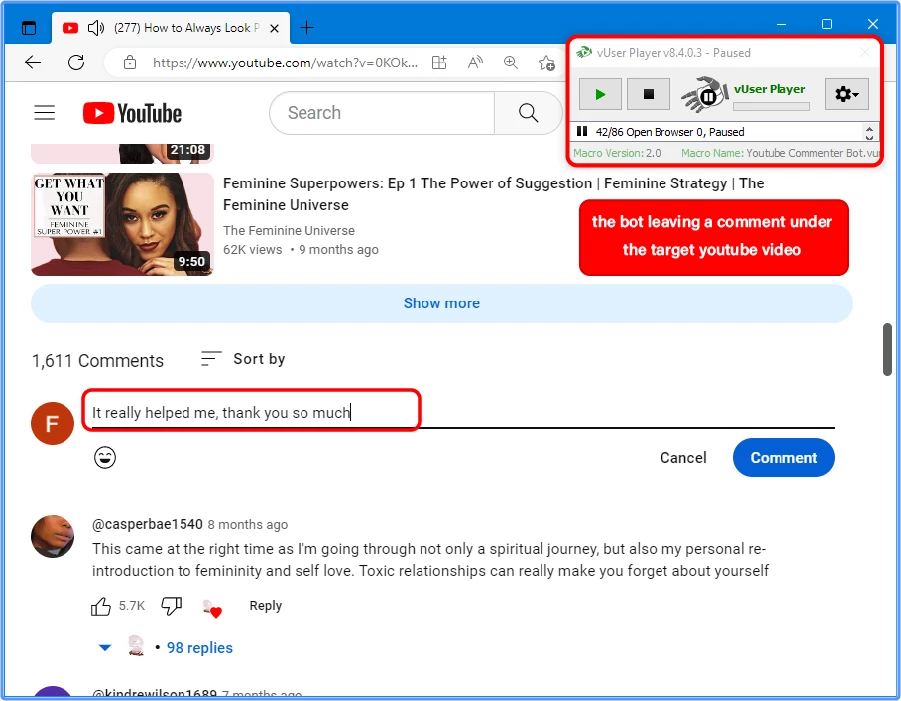Click the 42/86 Open Browser 0, Paused status
The width and height of the screenshot is (901, 701).
point(669,132)
